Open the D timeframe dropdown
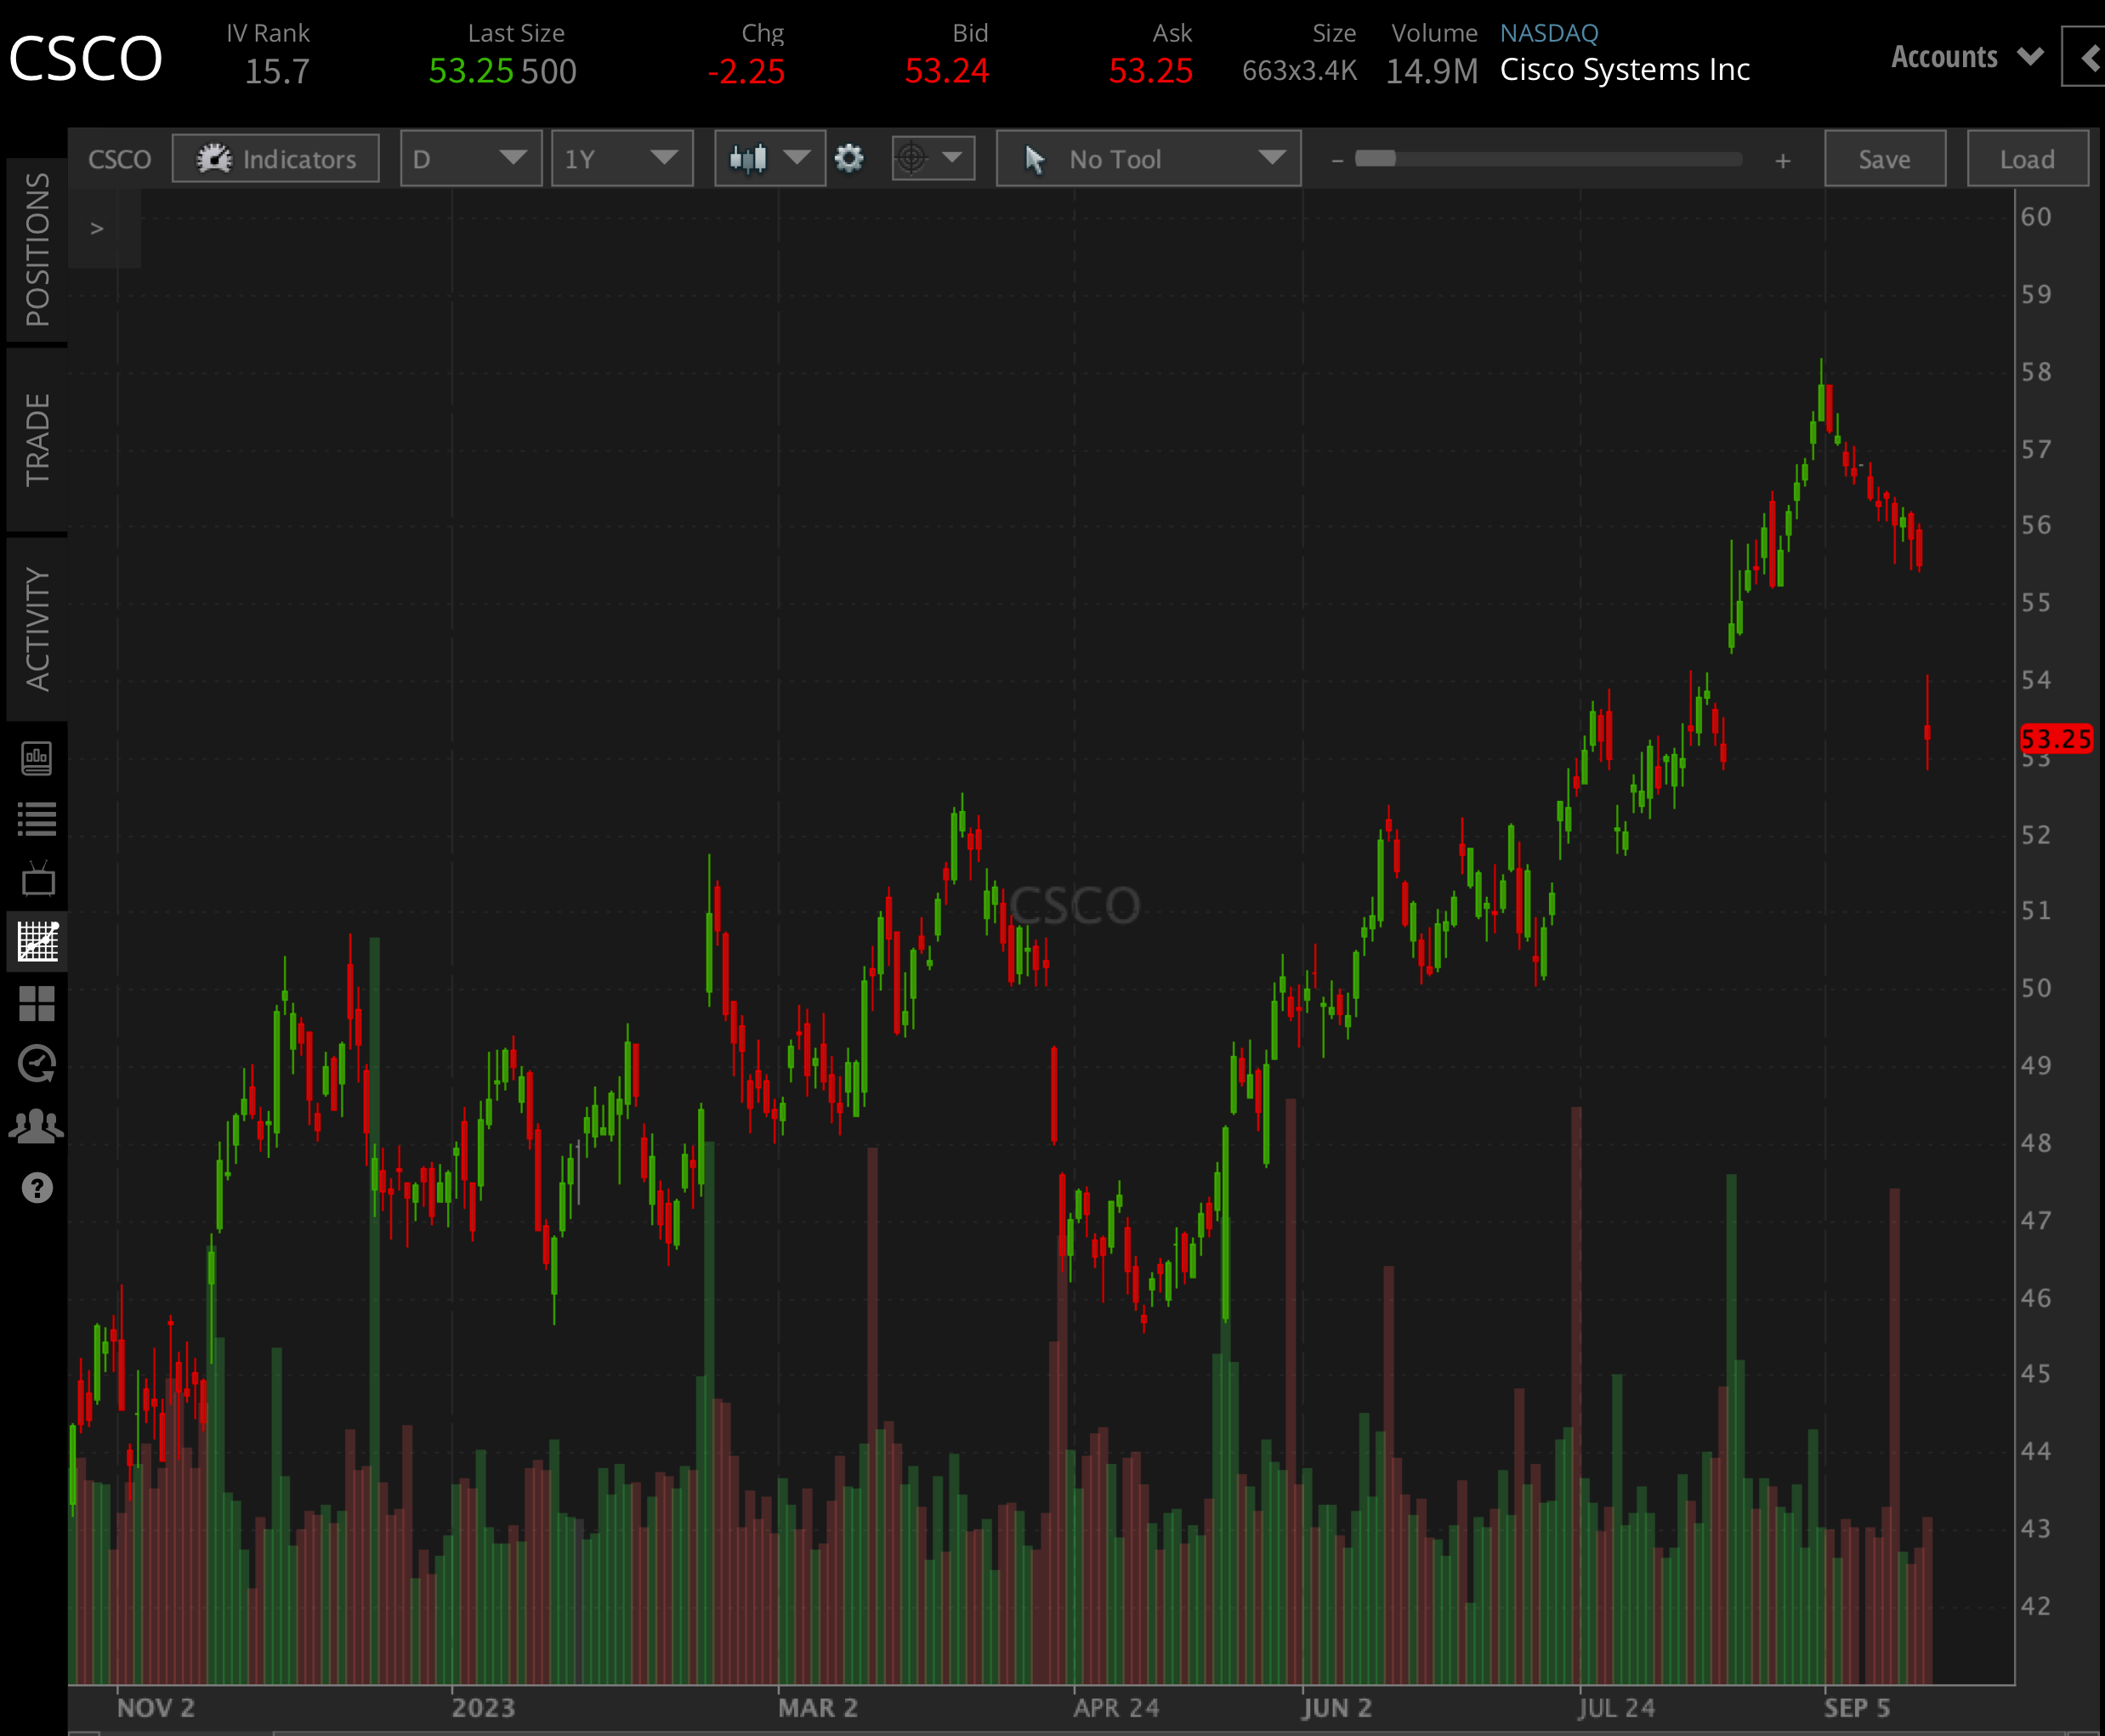2105x1736 pixels. click(470, 158)
